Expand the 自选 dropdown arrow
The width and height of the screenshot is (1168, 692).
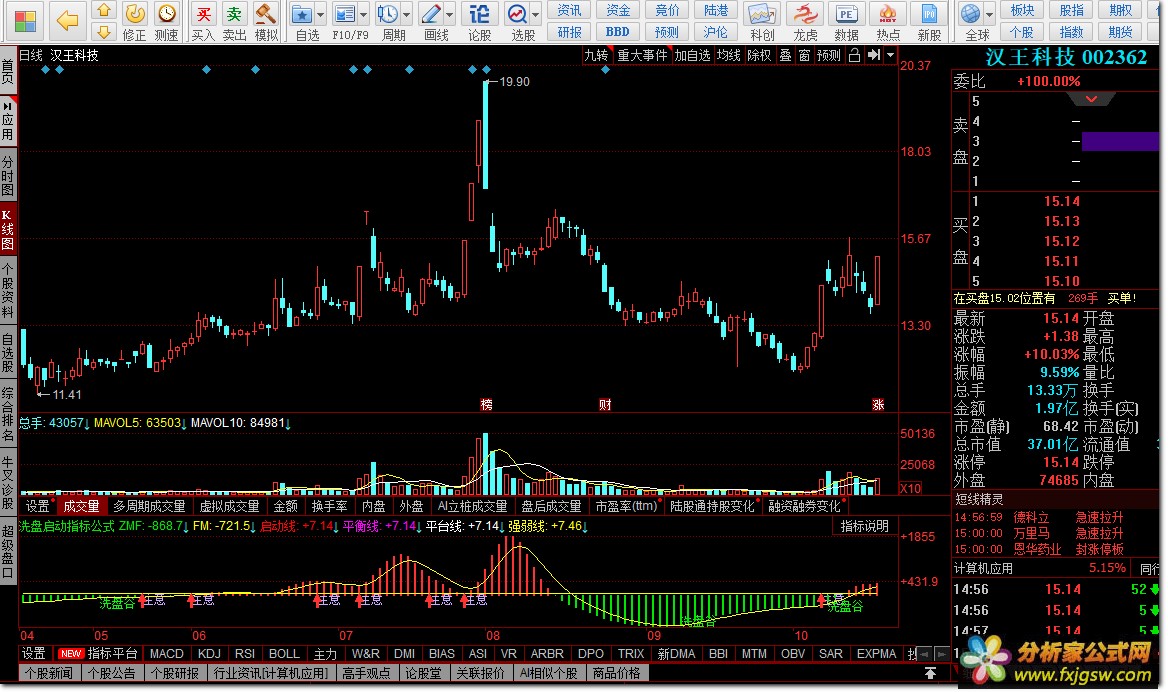320,14
